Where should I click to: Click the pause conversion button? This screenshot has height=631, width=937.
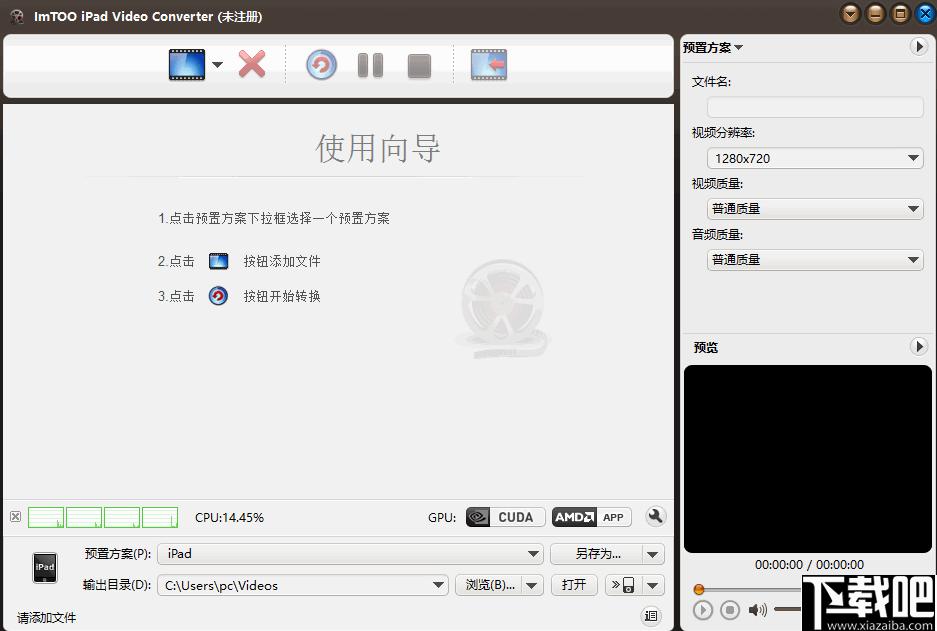point(370,65)
